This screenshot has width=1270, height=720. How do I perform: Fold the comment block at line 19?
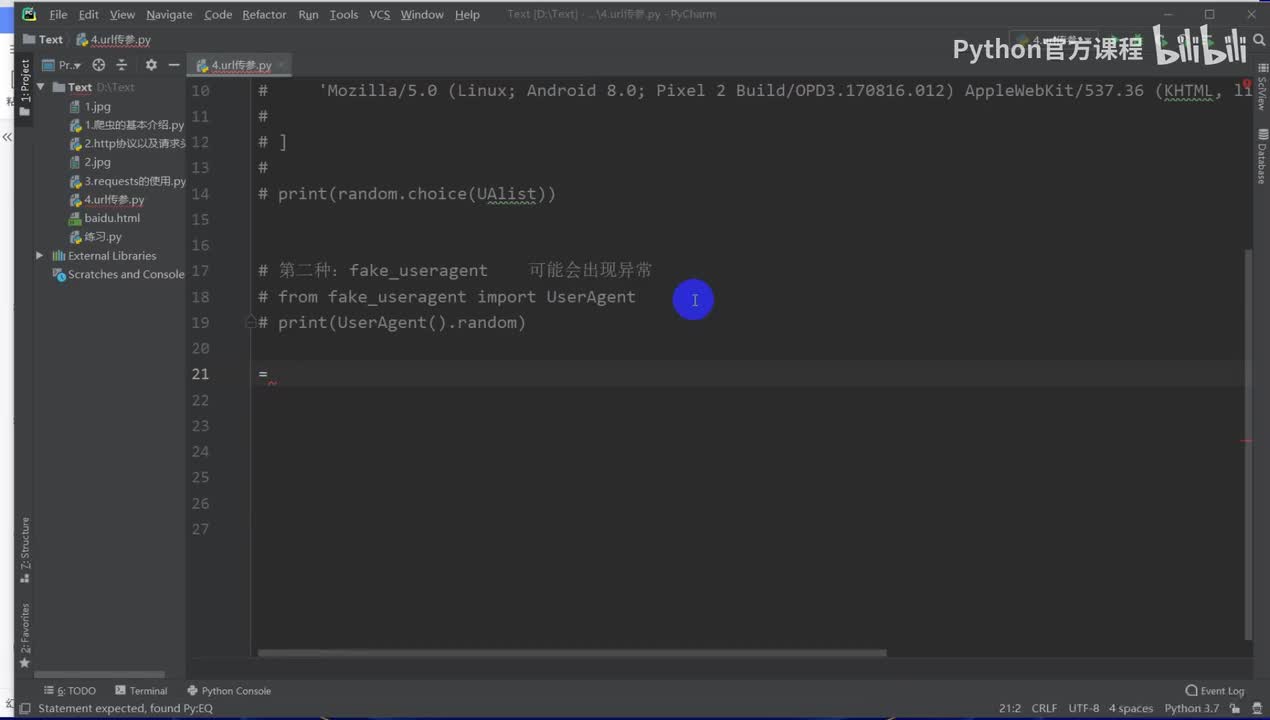251,322
